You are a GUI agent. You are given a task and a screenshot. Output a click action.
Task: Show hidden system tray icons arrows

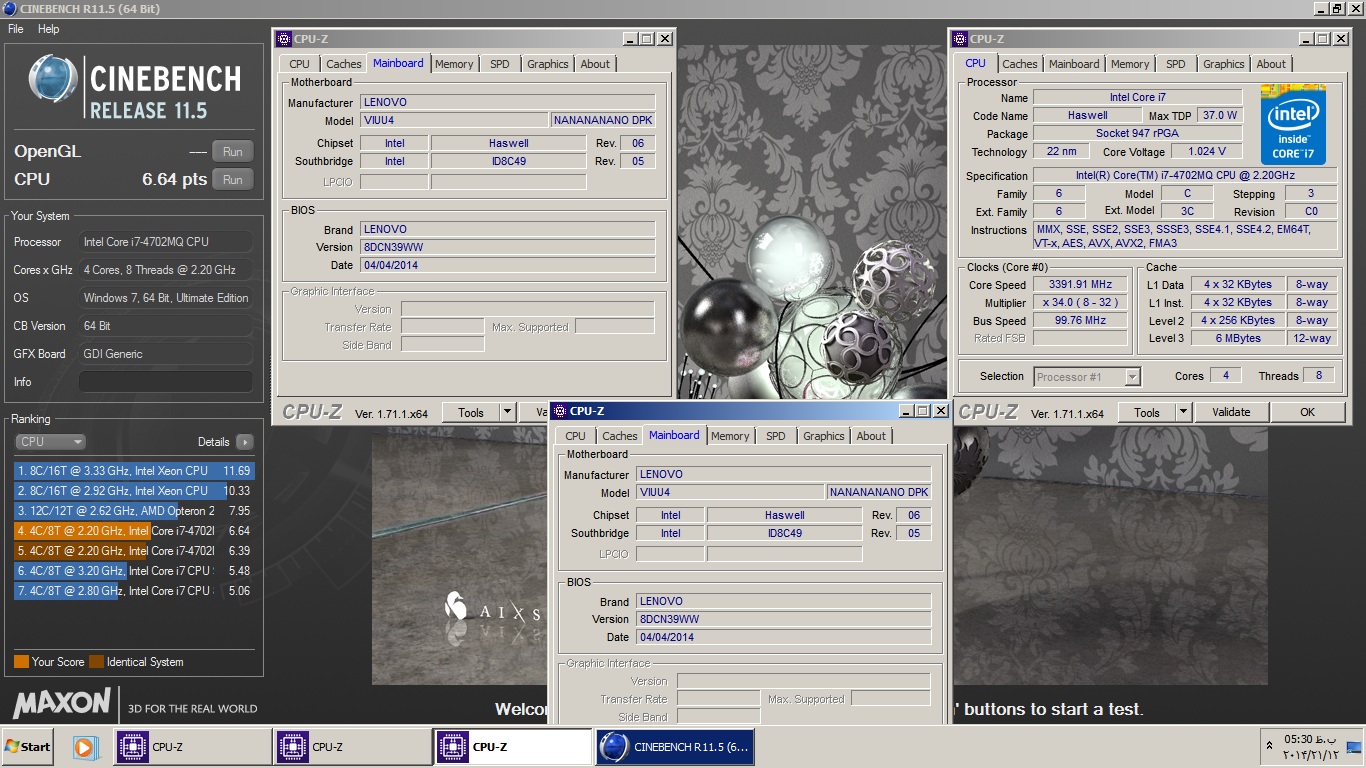click(x=1270, y=746)
